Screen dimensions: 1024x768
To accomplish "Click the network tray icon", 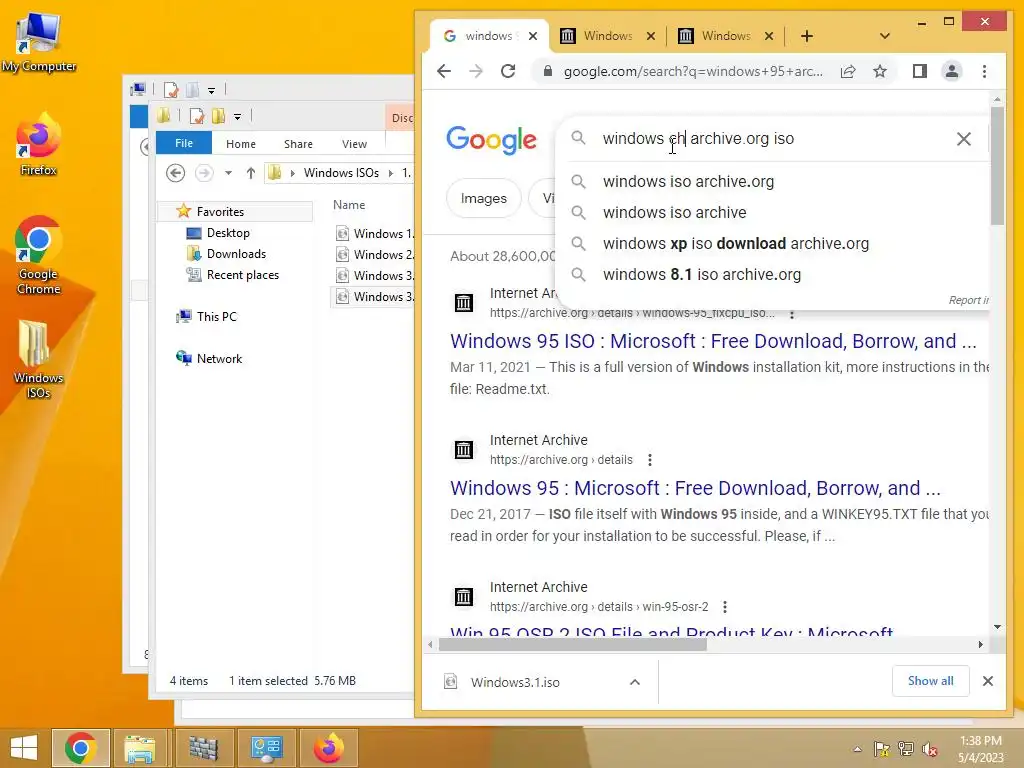I will (906, 749).
